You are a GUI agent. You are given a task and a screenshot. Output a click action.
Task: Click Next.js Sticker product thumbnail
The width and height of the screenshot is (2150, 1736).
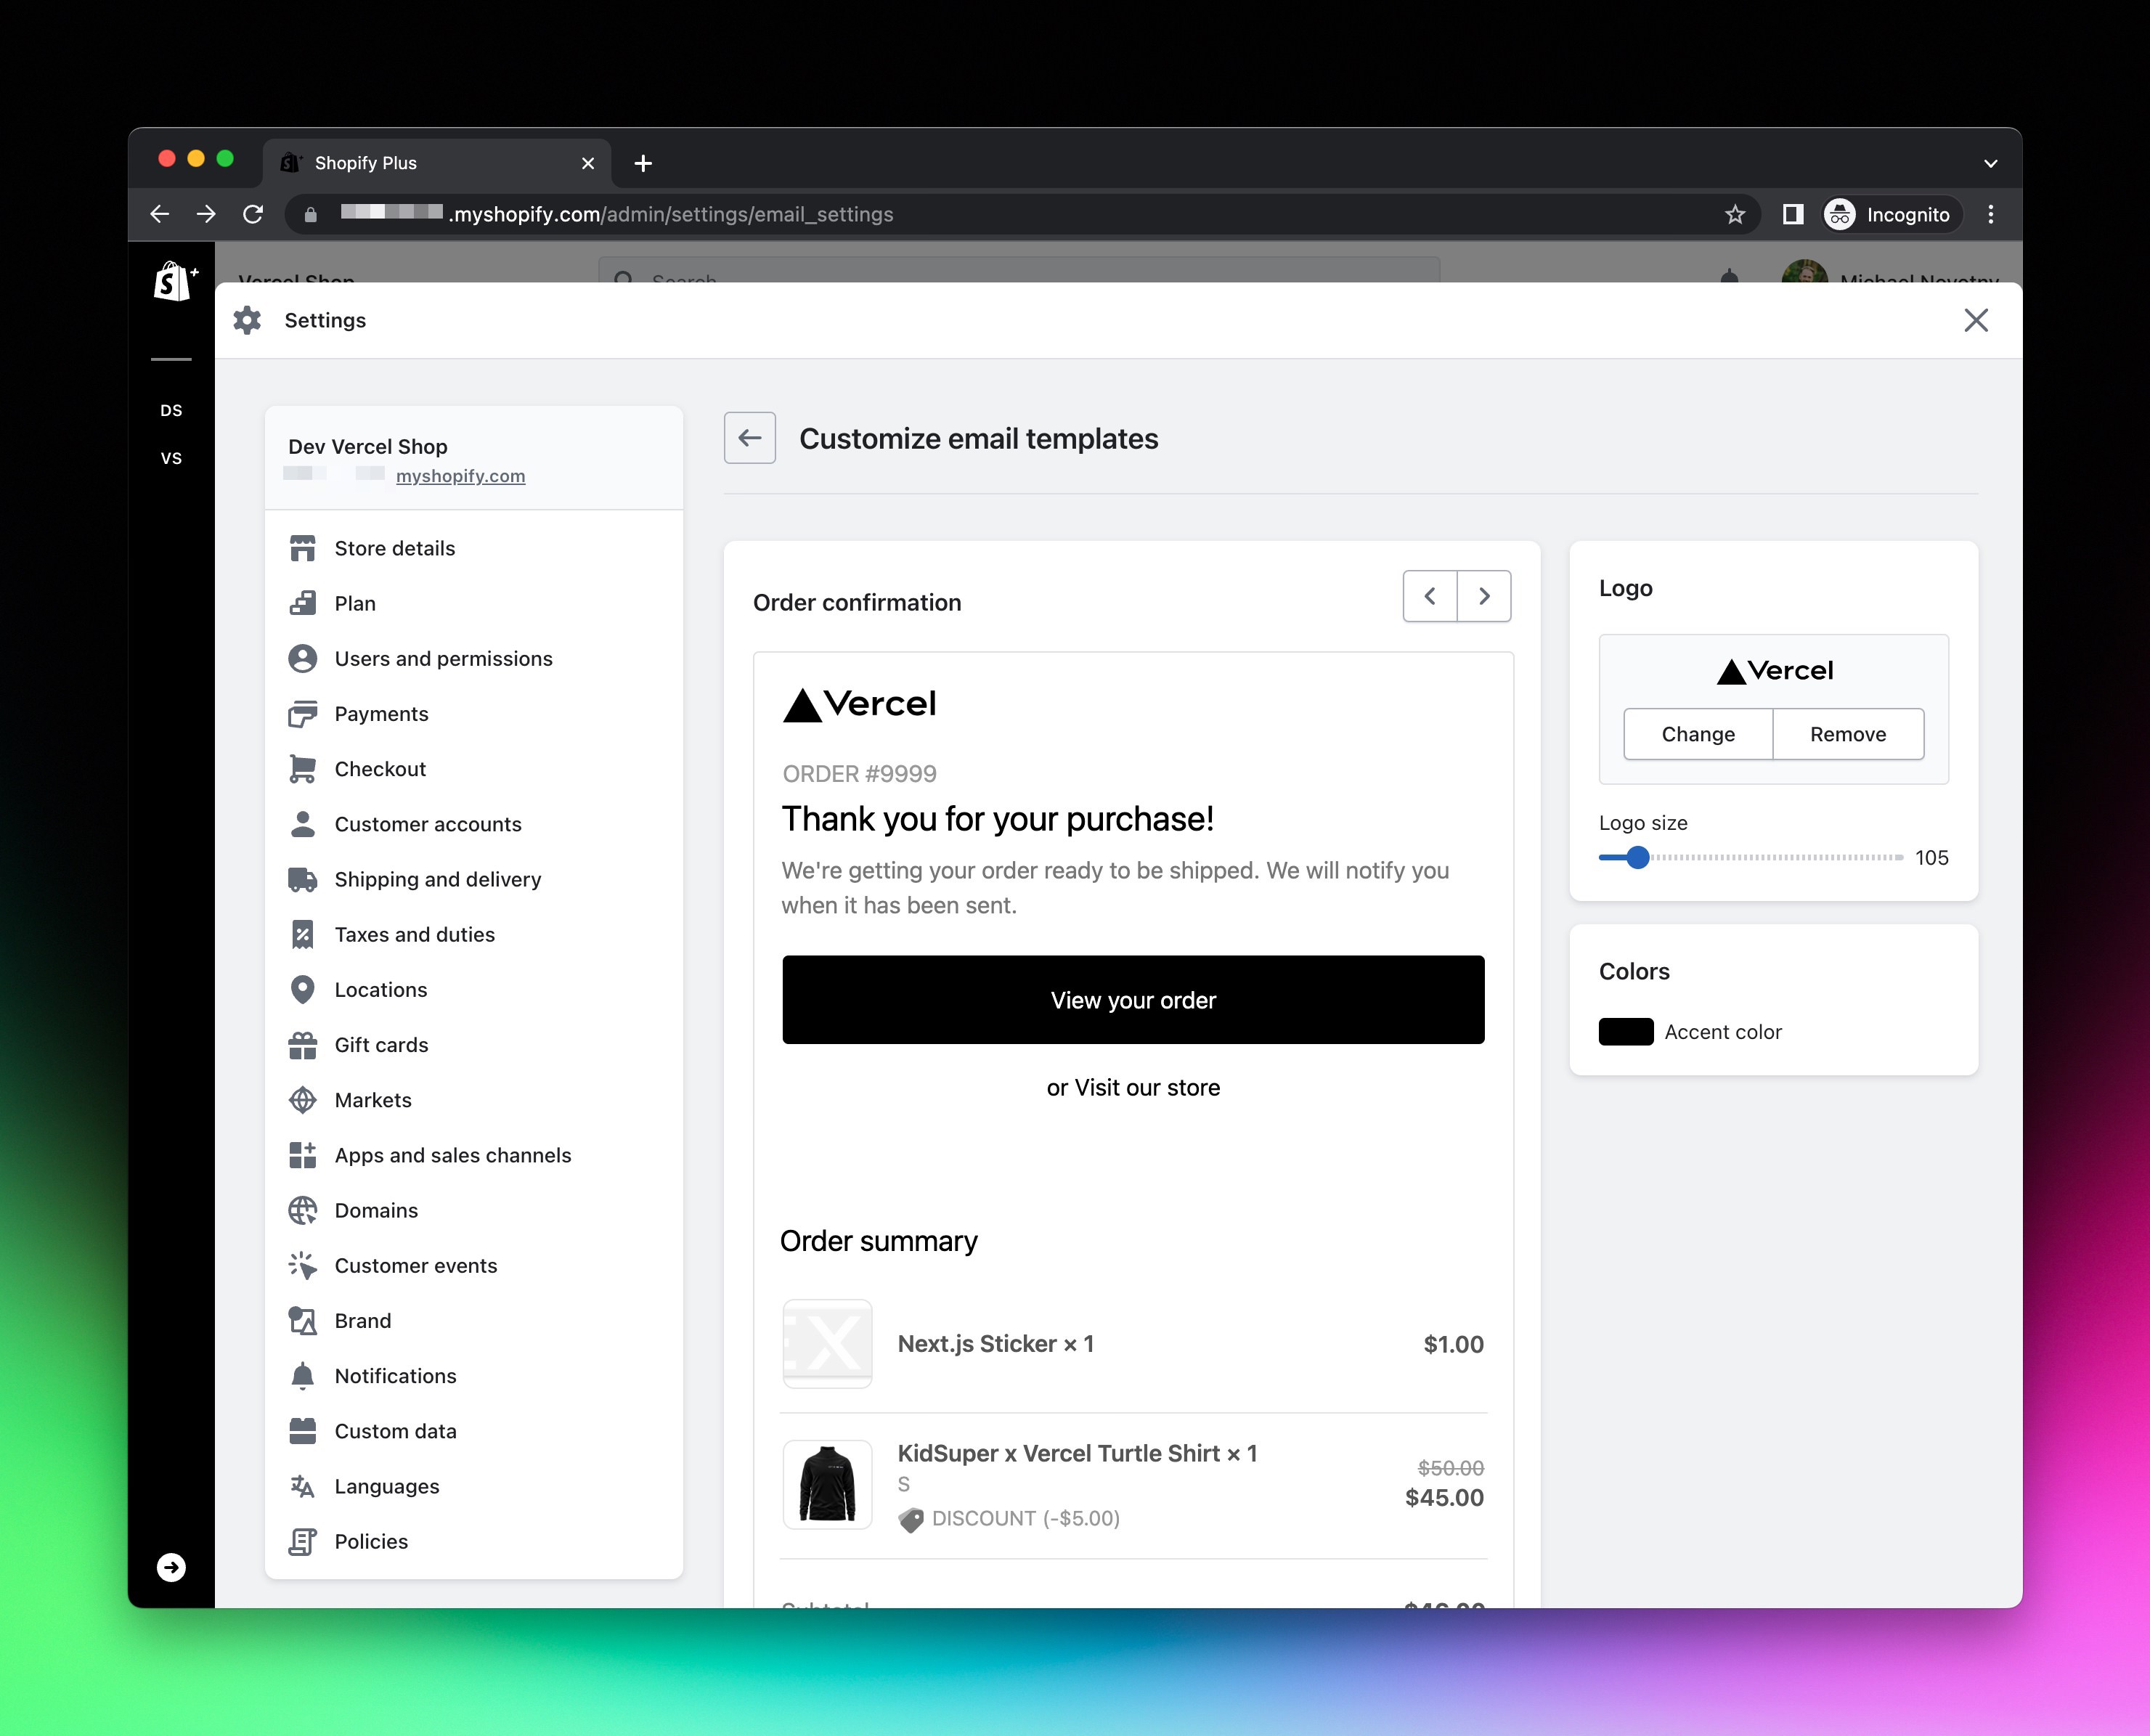(x=827, y=1343)
